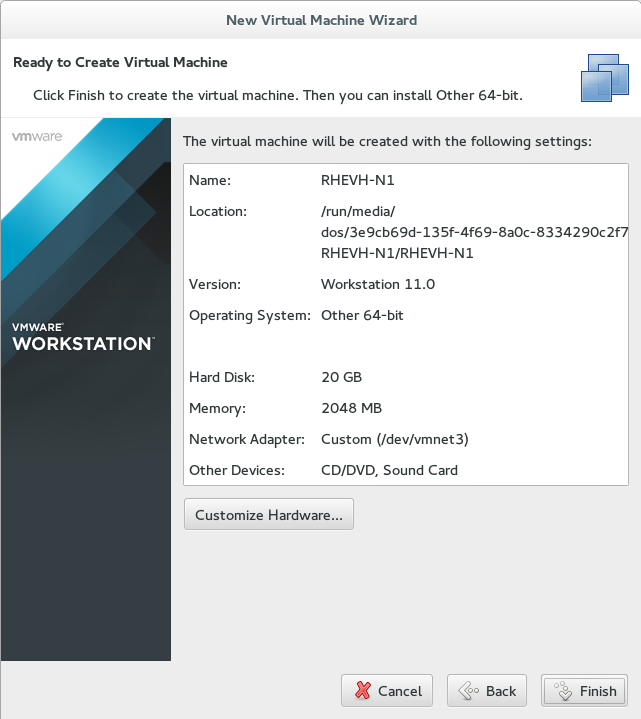Viewport: 641px width, 719px height.
Task: Select the 20 GB hard disk value
Action: pos(342,377)
